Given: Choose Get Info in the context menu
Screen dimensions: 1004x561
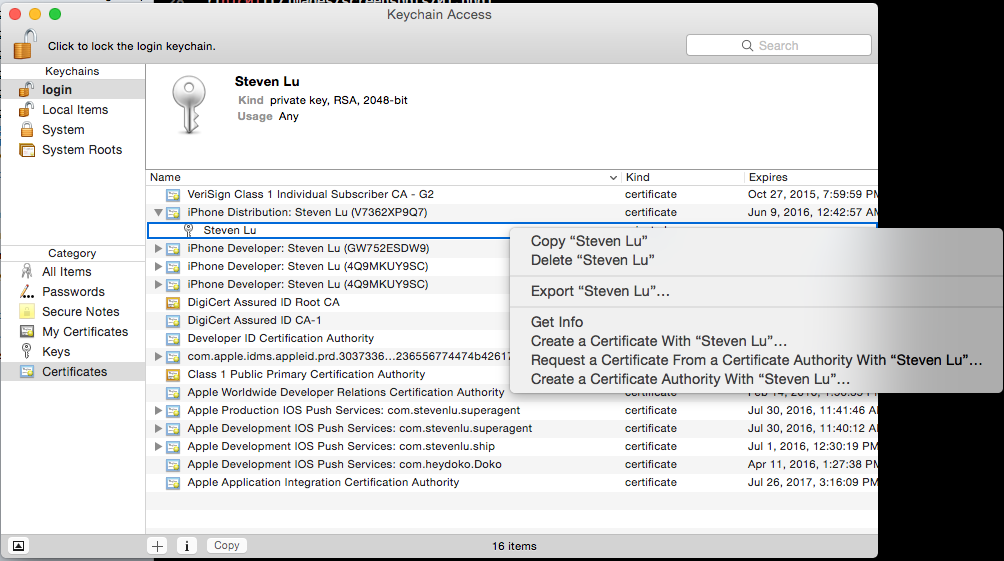Looking at the screenshot, I should (x=557, y=322).
